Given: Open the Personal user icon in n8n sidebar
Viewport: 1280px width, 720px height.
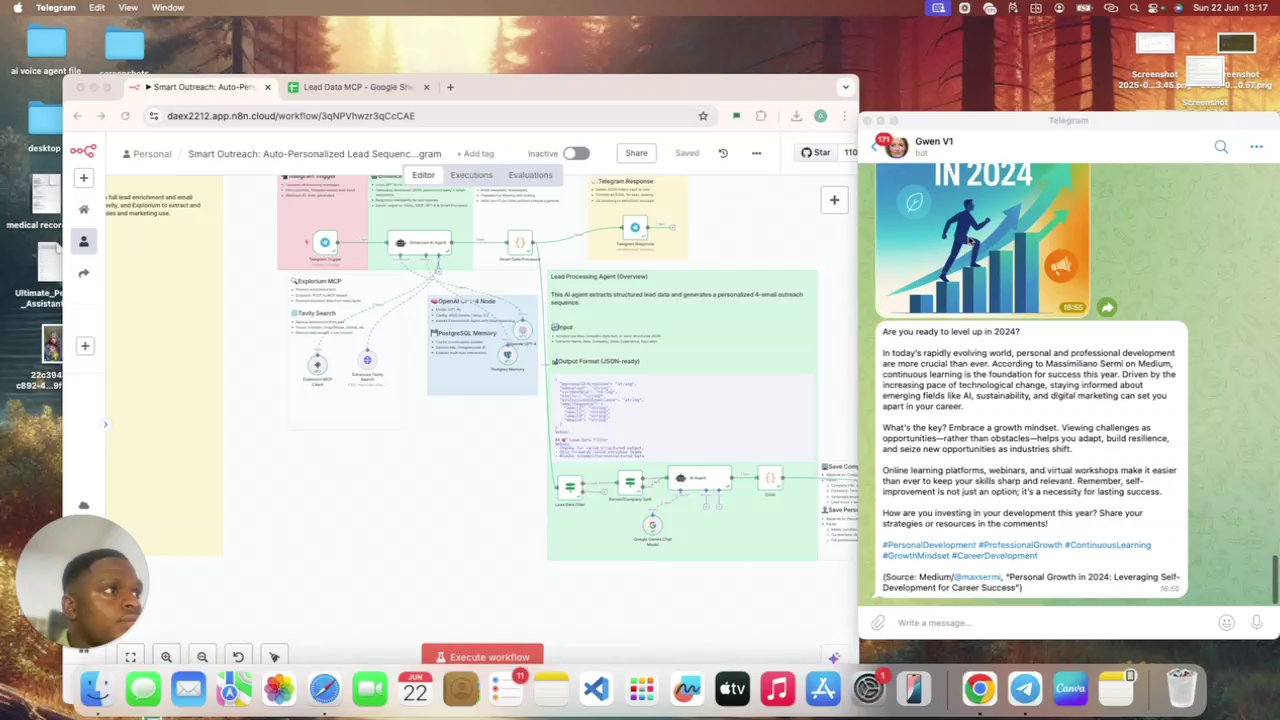Looking at the screenshot, I should pos(84,241).
